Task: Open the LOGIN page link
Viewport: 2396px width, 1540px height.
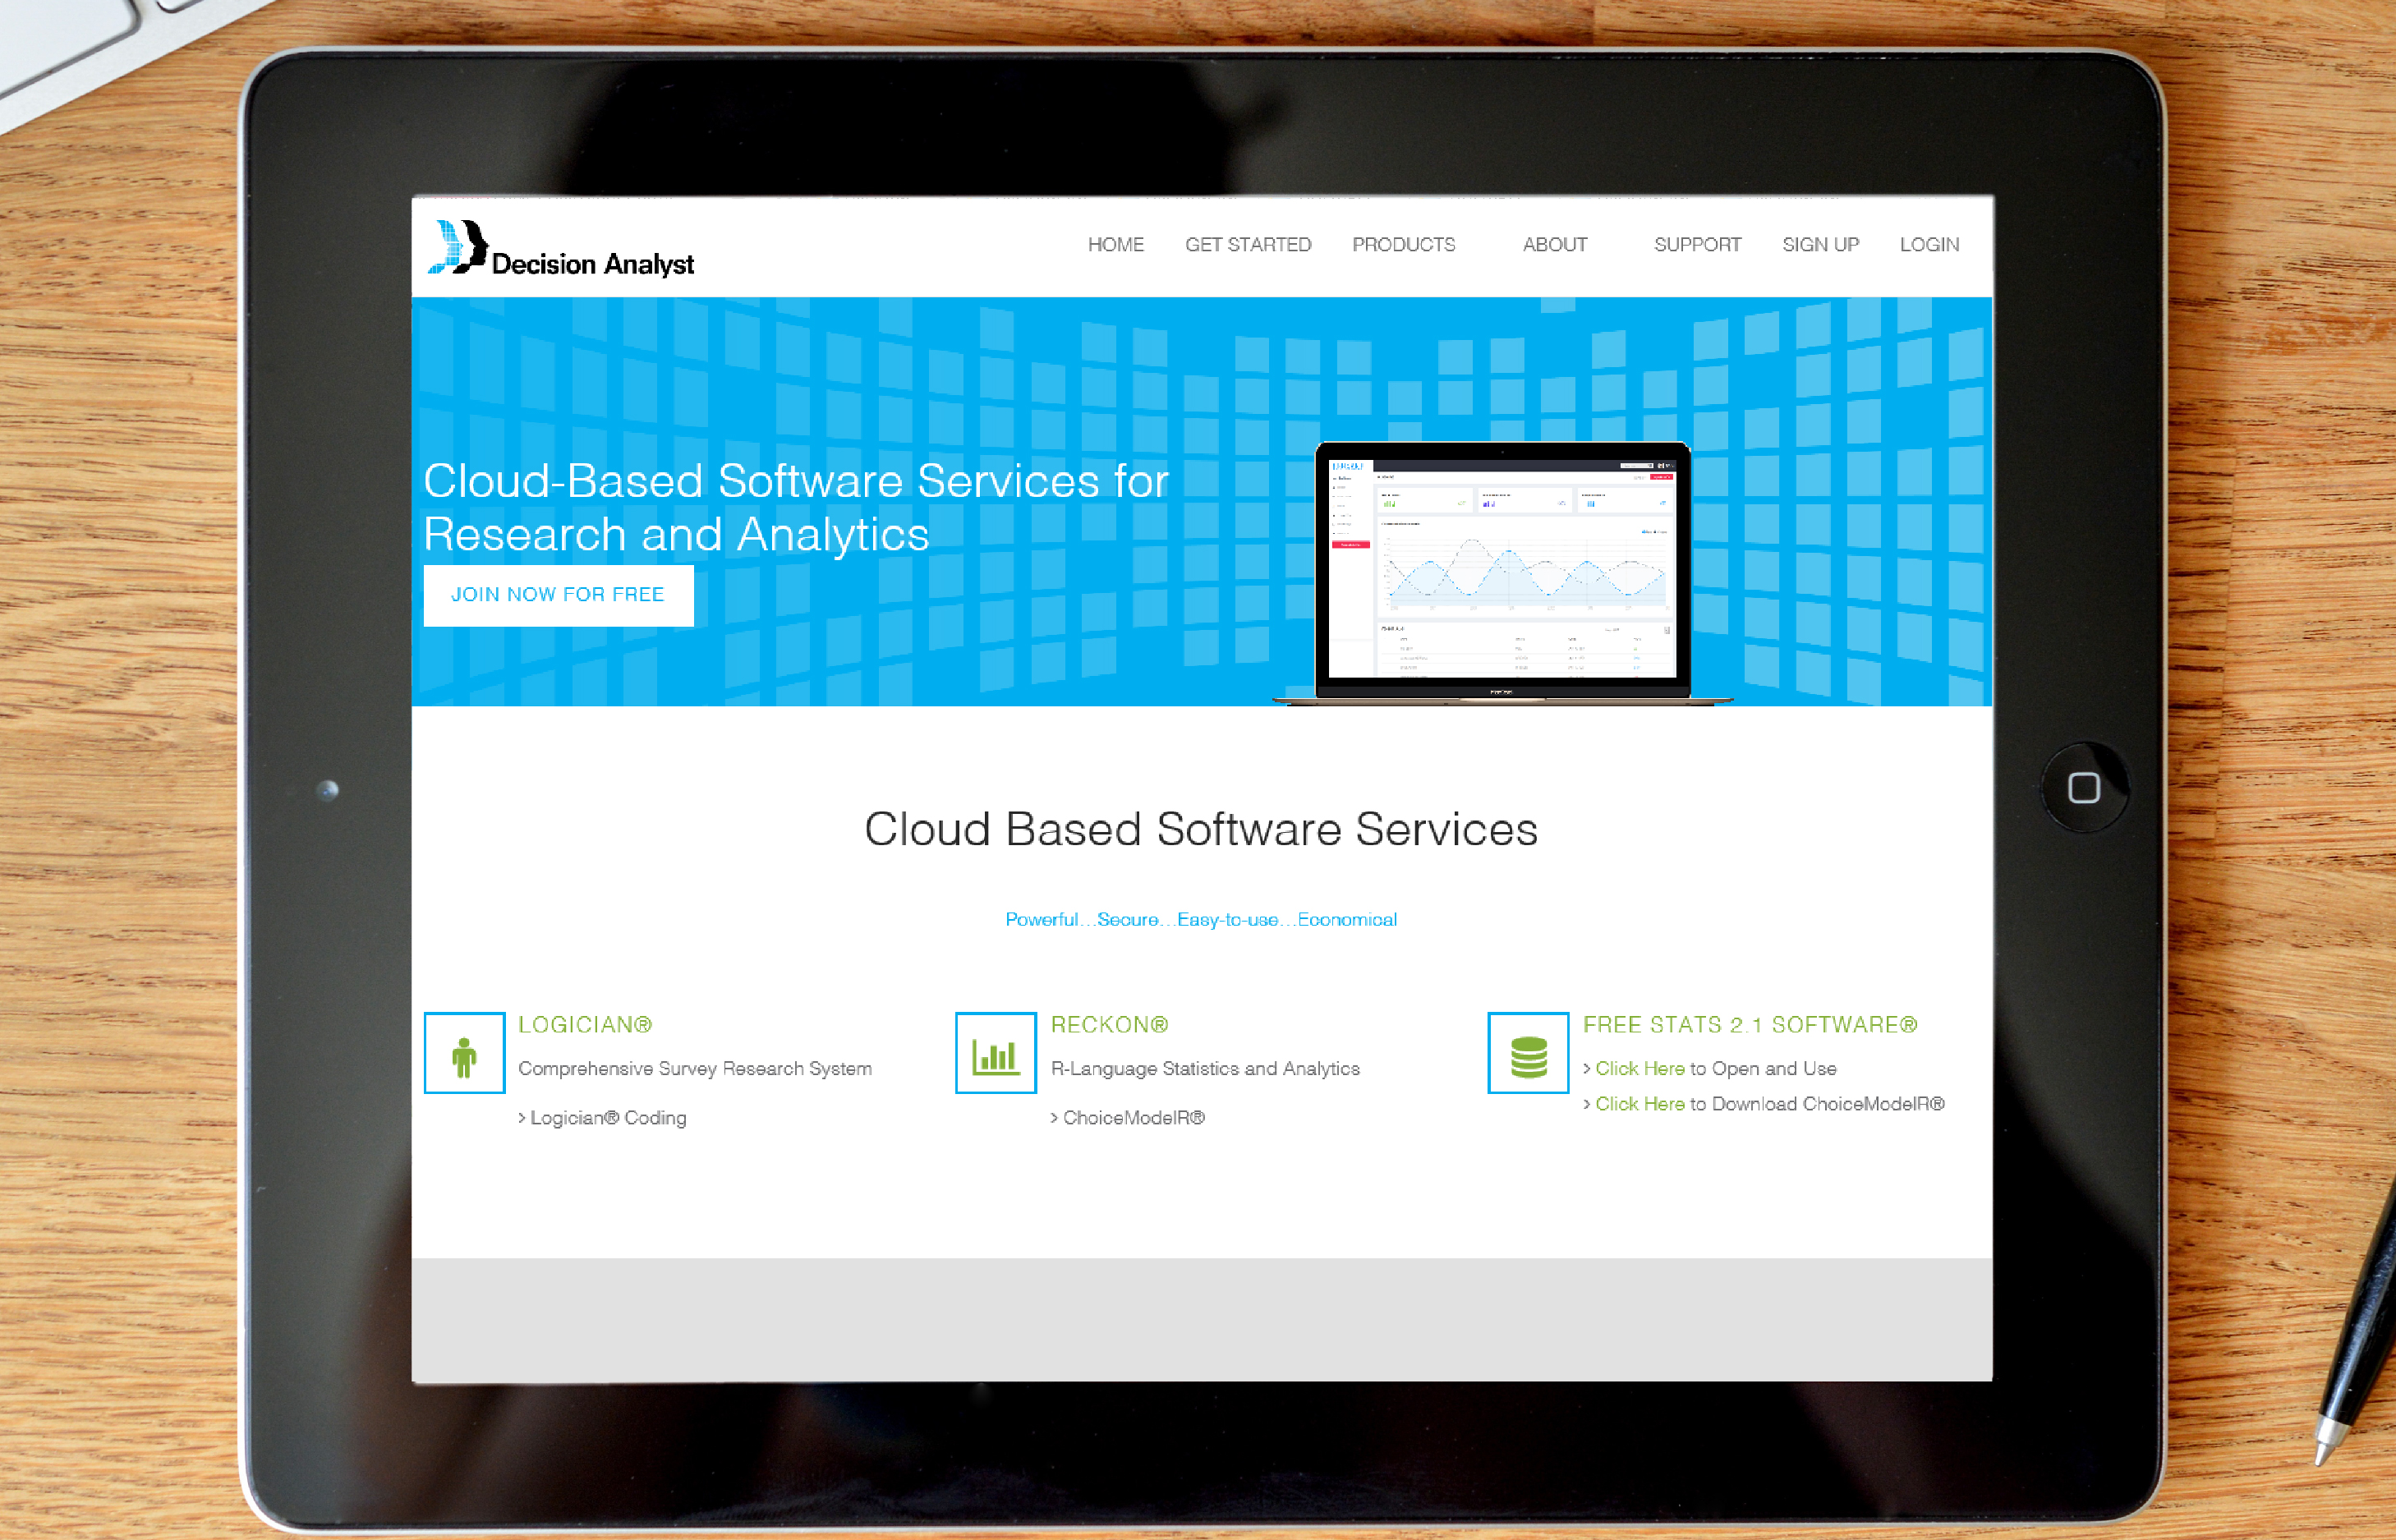Action: 1929,245
